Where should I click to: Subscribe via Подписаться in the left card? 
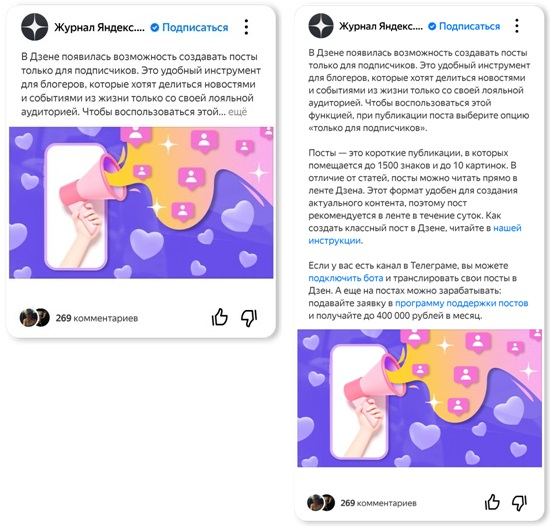(x=195, y=27)
